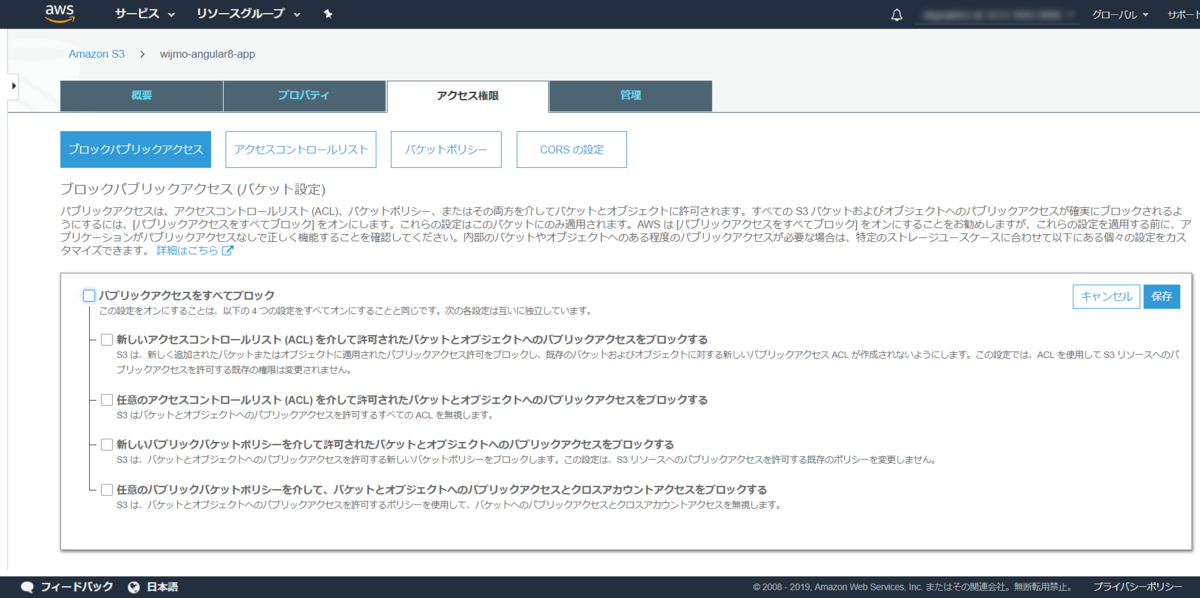Open the フィードバック footer link

coord(77,587)
